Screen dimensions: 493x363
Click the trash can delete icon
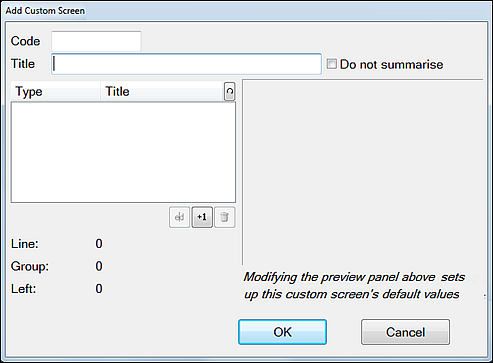[225, 217]
